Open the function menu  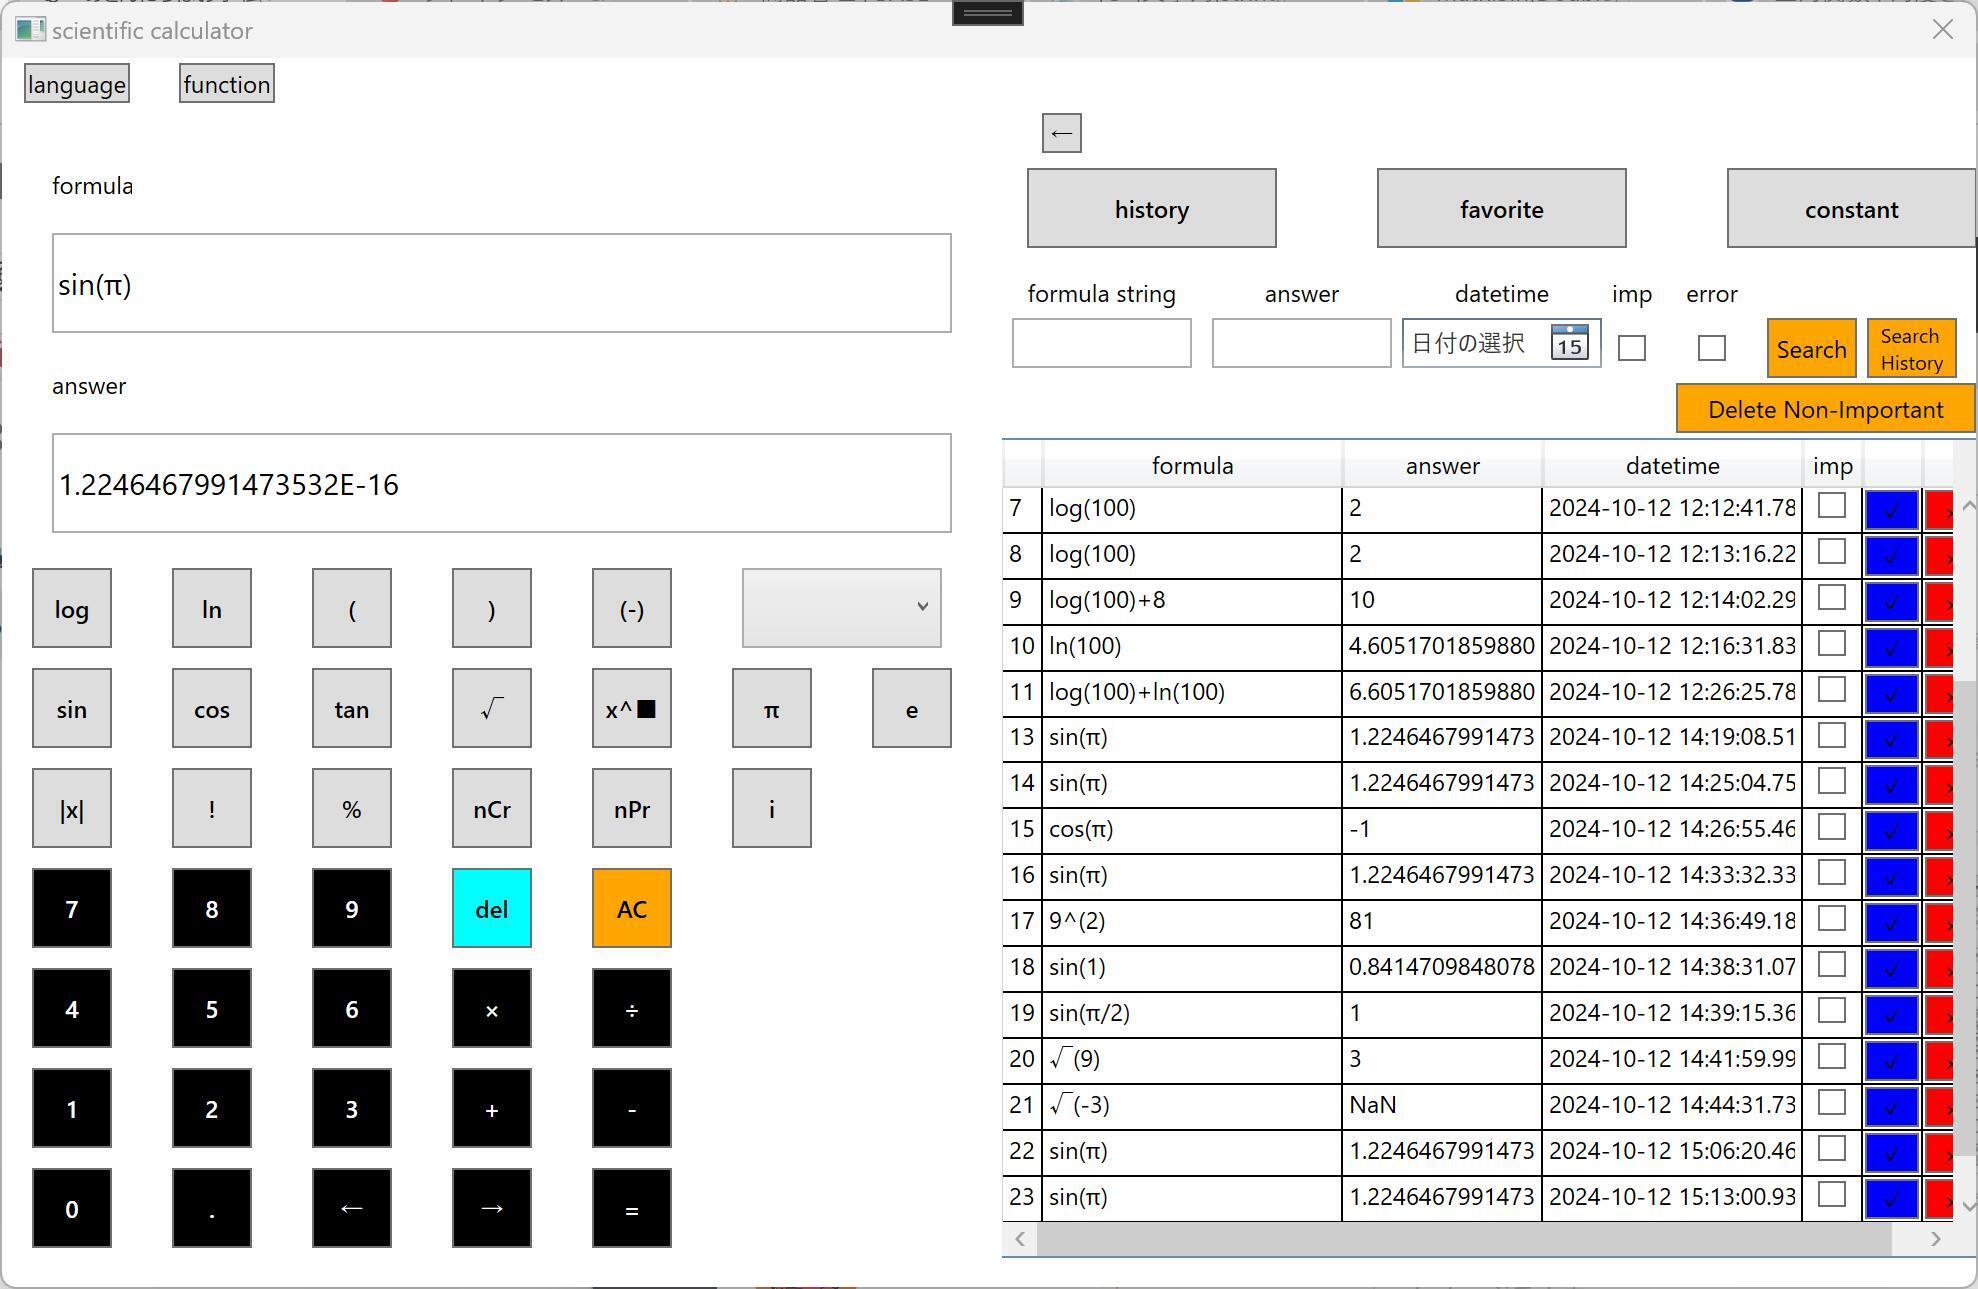pos(227,84)
